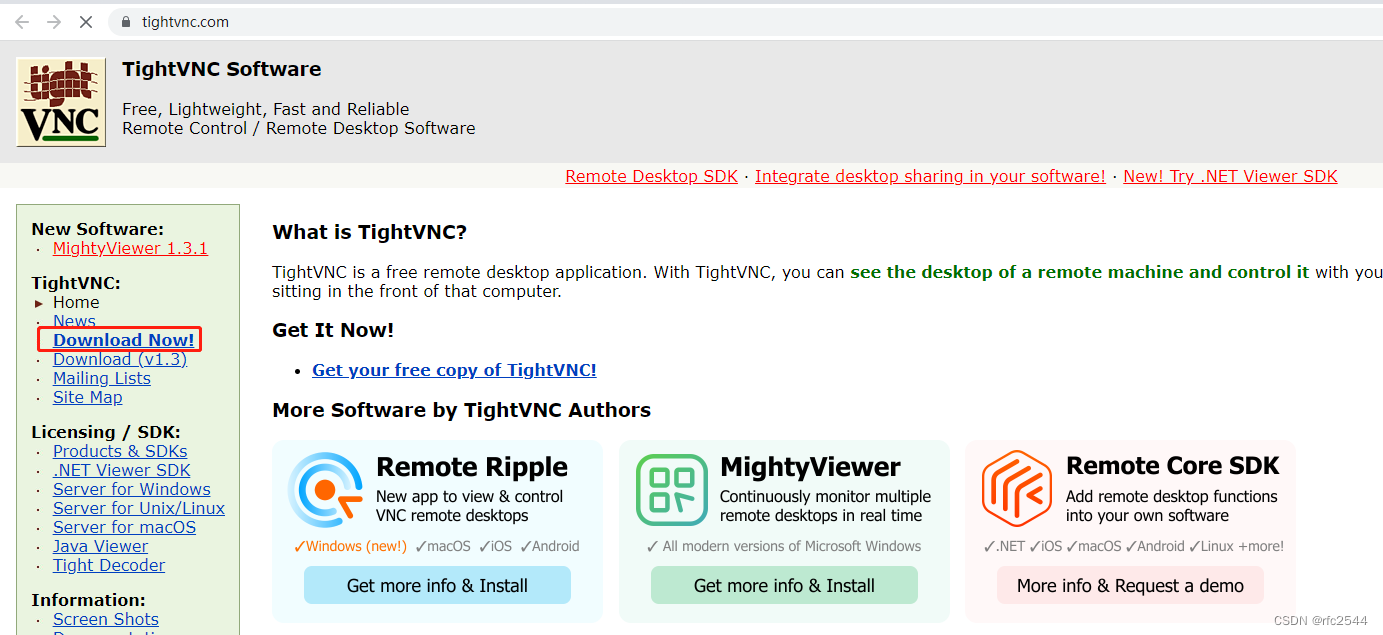Click All modern versions of Microsoft Windows text
The image size is (1383, 635).
[x=784, y=546]
